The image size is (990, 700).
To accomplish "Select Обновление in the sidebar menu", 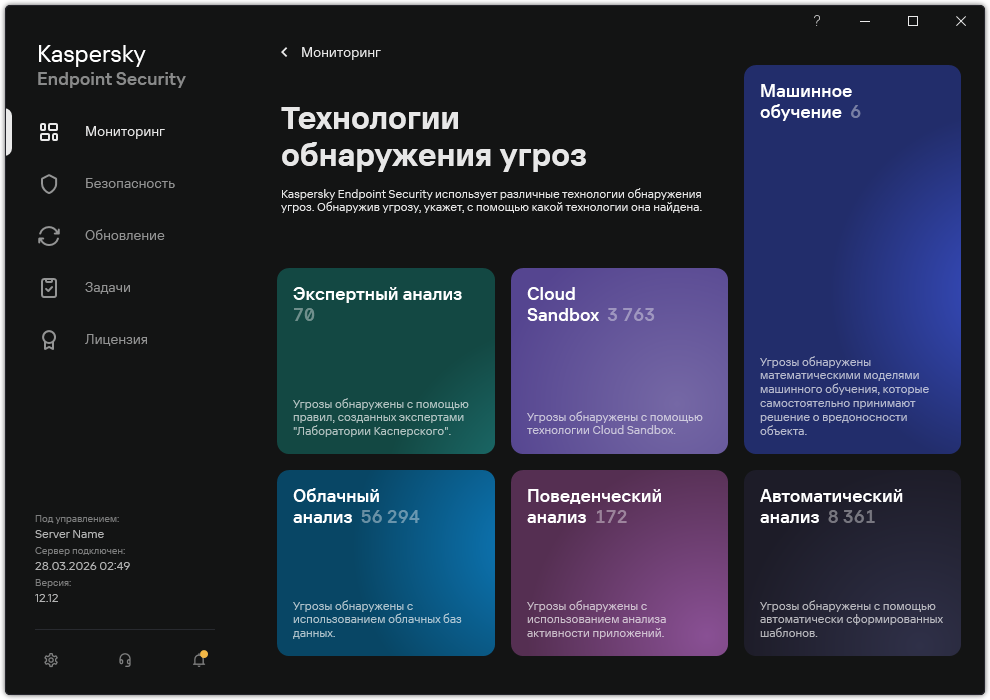I will point(125,235).
